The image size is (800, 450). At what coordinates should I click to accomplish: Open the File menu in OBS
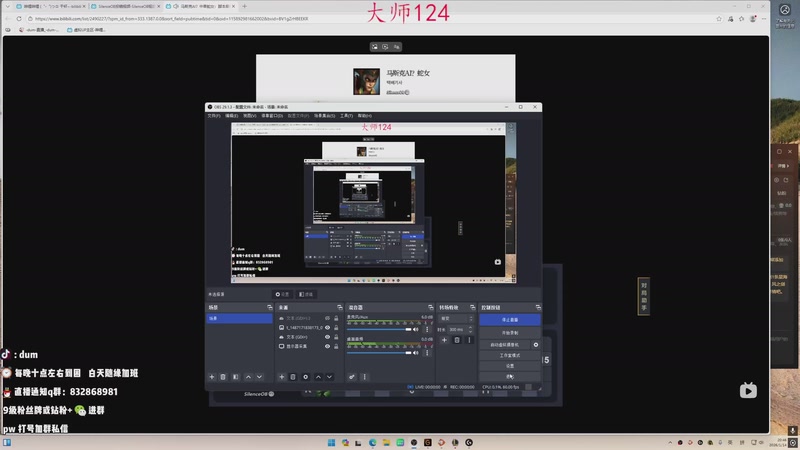click(x=213, y=115)
